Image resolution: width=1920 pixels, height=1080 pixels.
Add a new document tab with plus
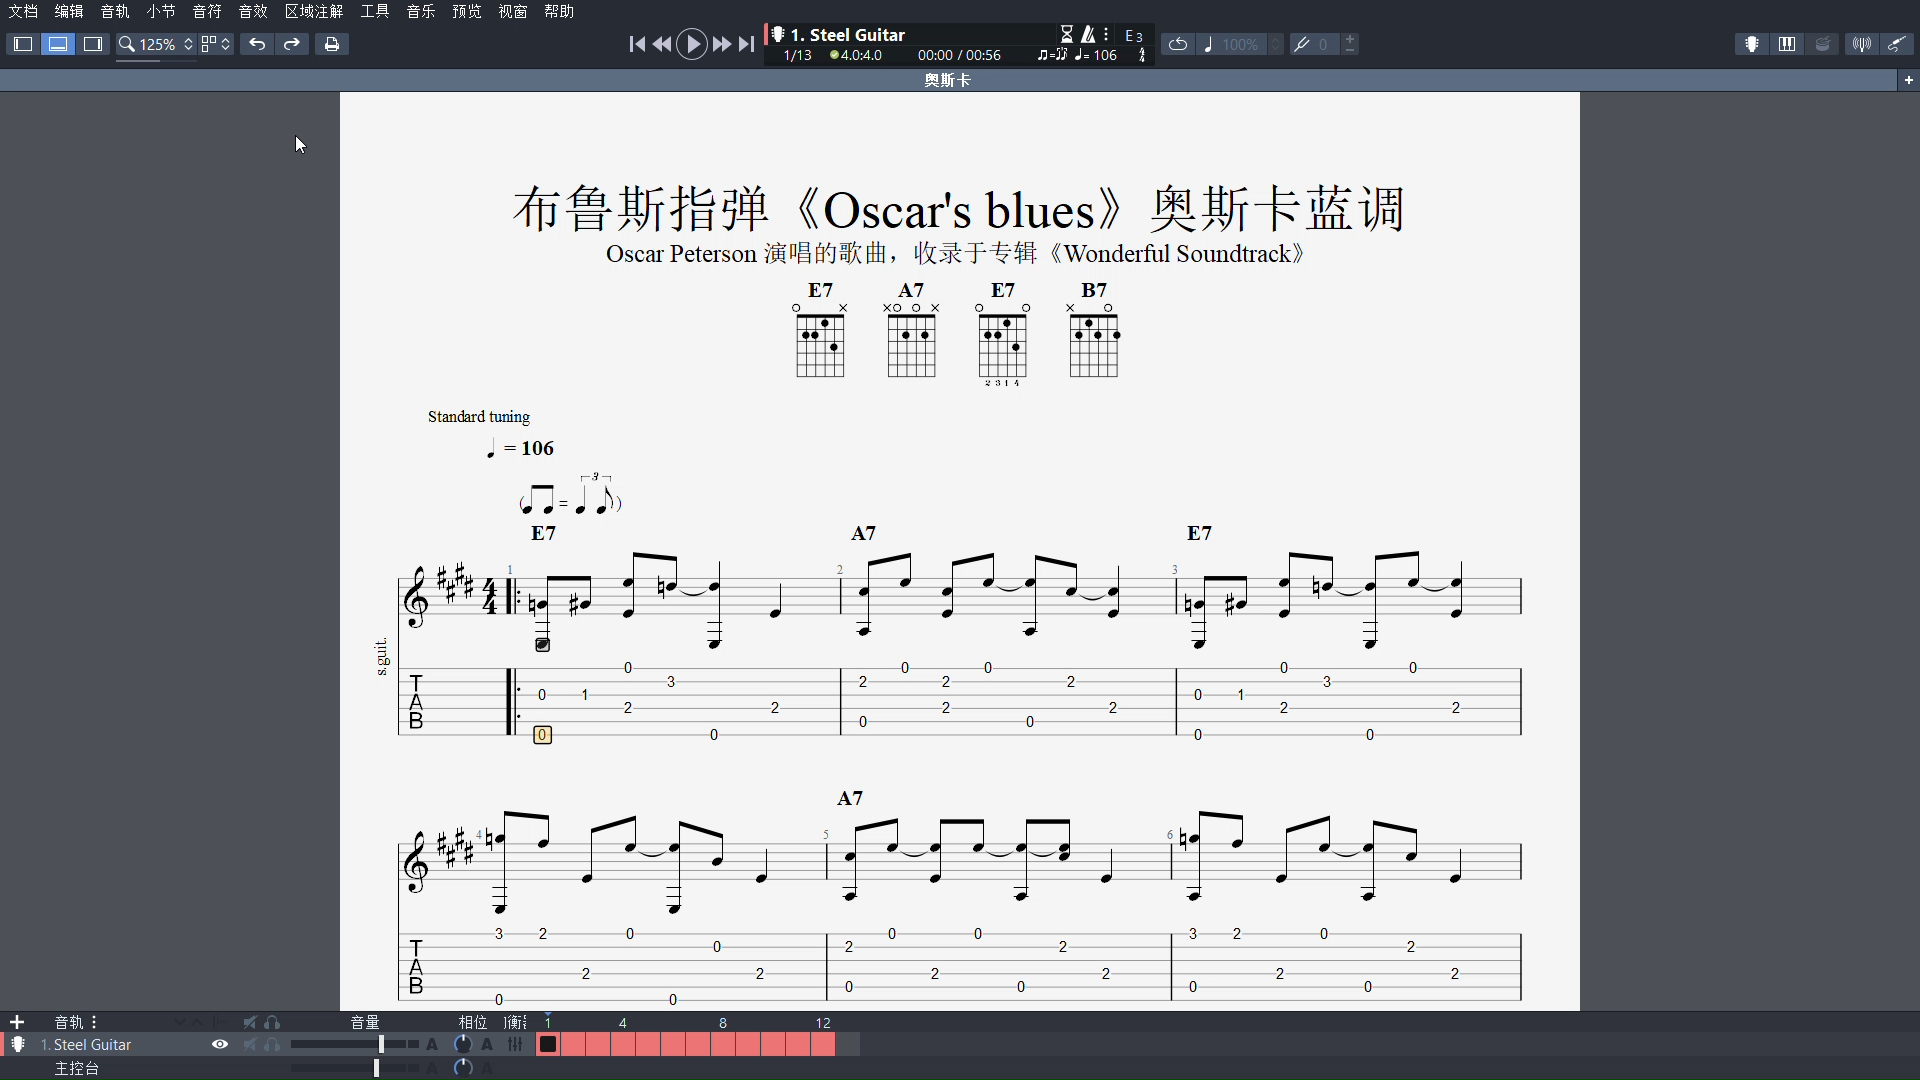(x=1909, y=80)
